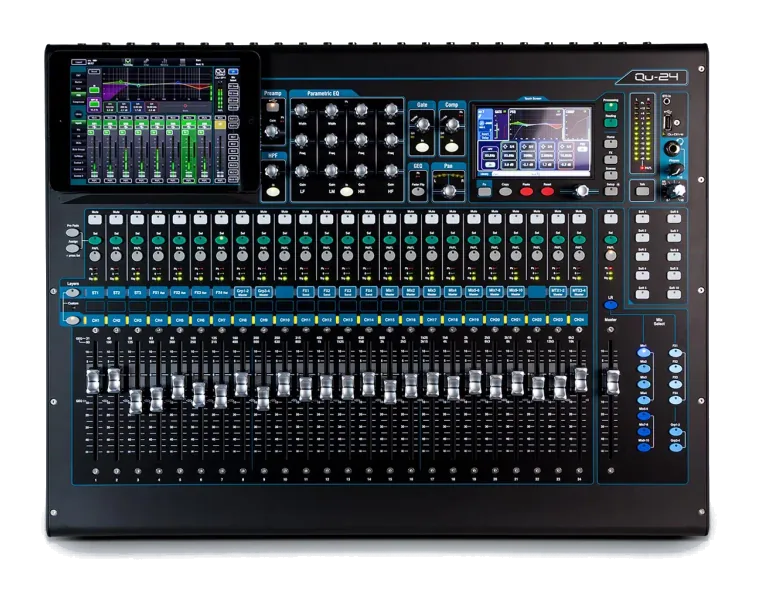Click the CH1 fader

(93, 381)
